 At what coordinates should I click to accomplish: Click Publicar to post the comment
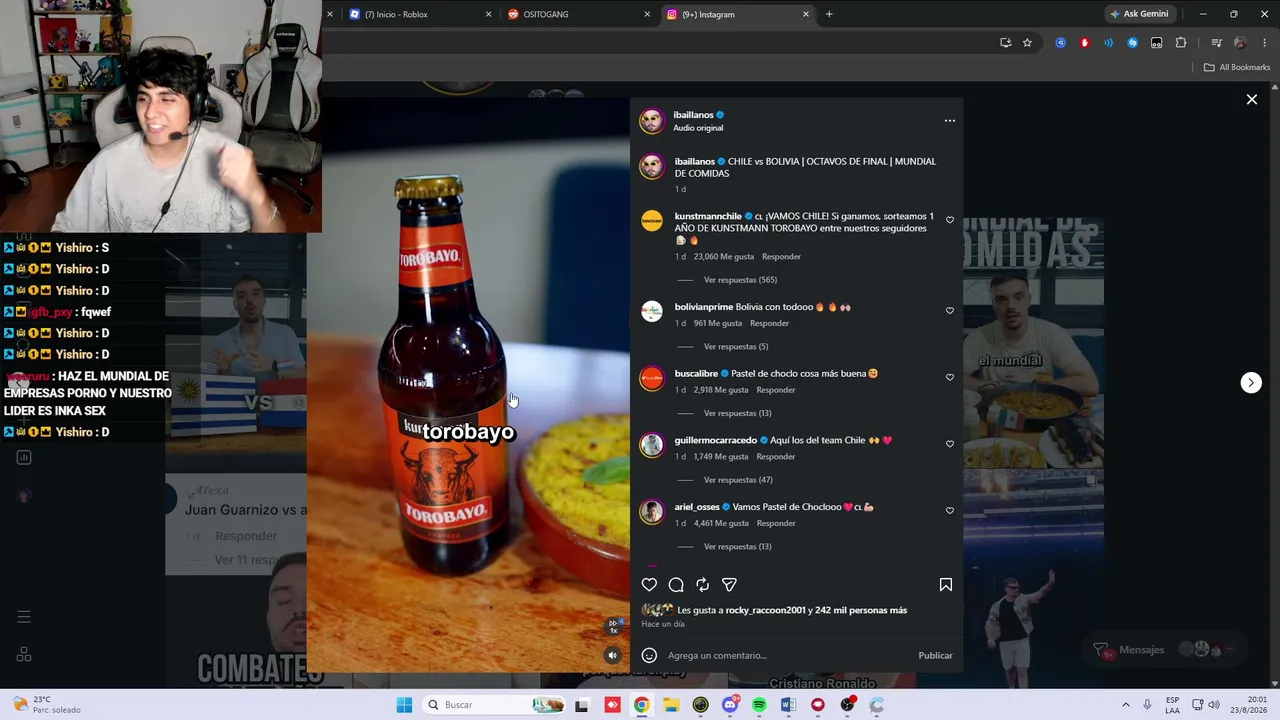pyautogui.click(x=935, y=656)
